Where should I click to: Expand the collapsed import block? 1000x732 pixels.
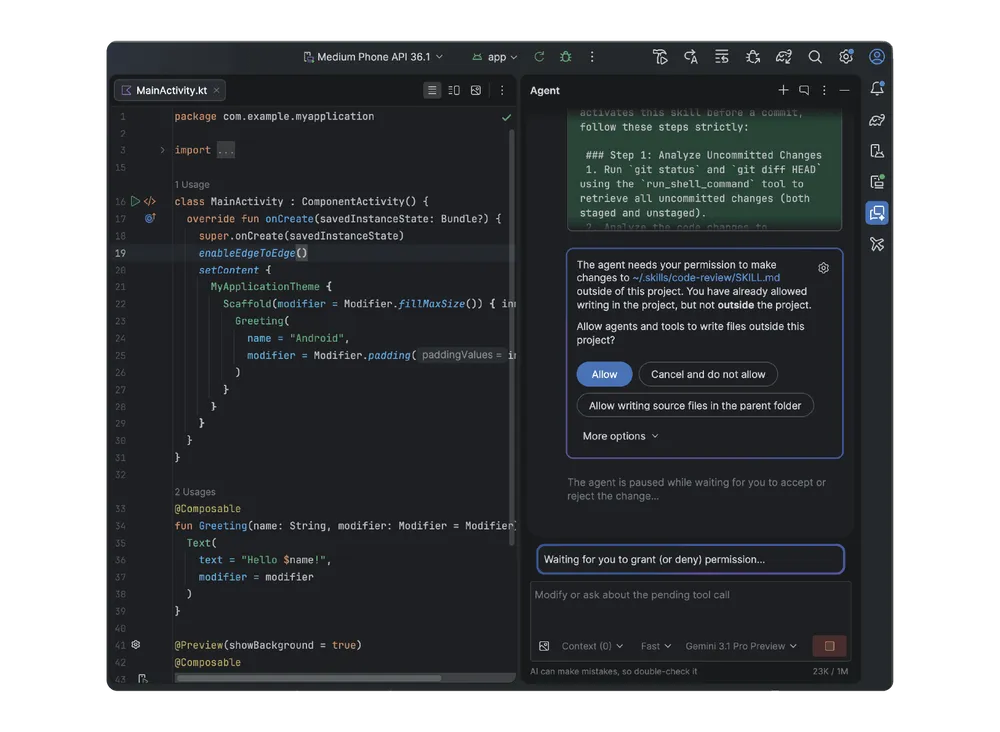click(x=163, y=150)
